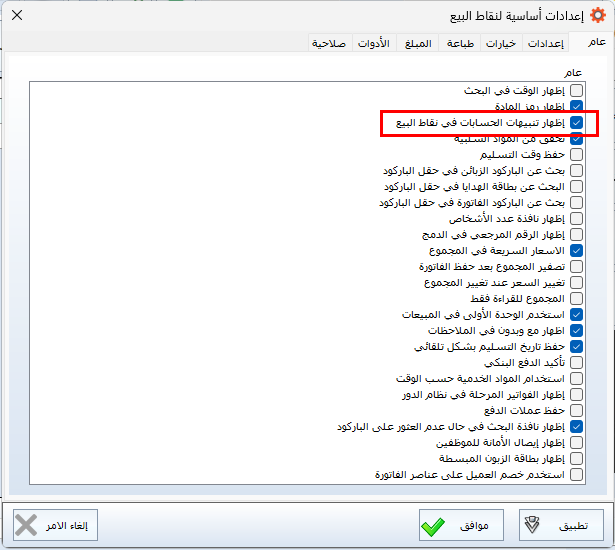
Task: Uncheck حفظ تاريخ التسليم بشكل تلقائي
Action: (576, 347)
